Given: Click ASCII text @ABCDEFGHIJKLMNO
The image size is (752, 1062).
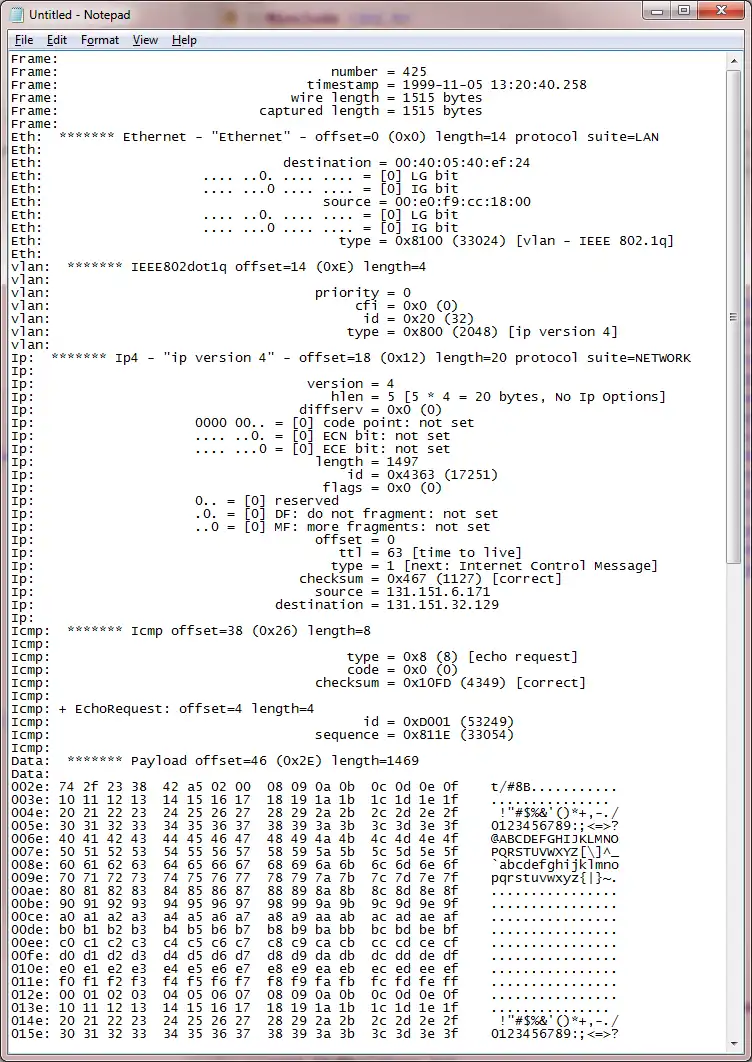Looking at the screenshot, I should 555,839.
